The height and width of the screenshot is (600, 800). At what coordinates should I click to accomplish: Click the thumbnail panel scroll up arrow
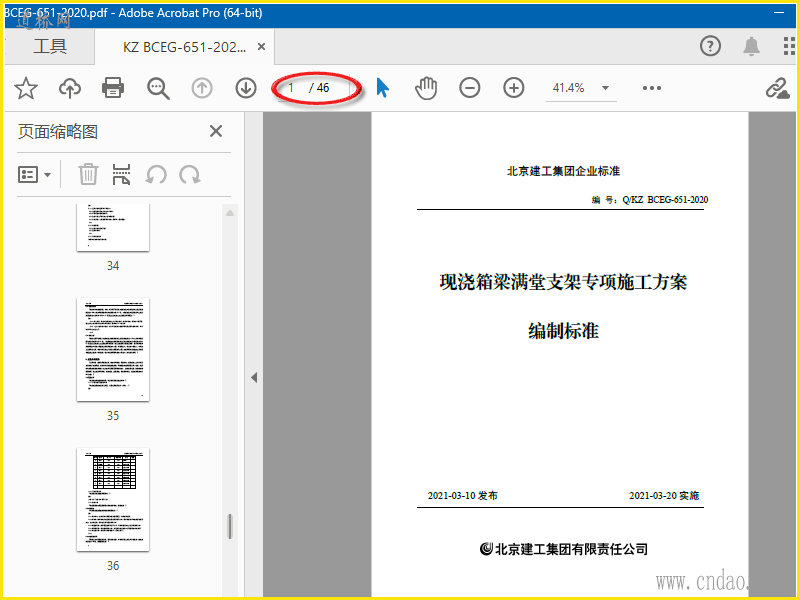pyautogui.click(x=230, y=213)
